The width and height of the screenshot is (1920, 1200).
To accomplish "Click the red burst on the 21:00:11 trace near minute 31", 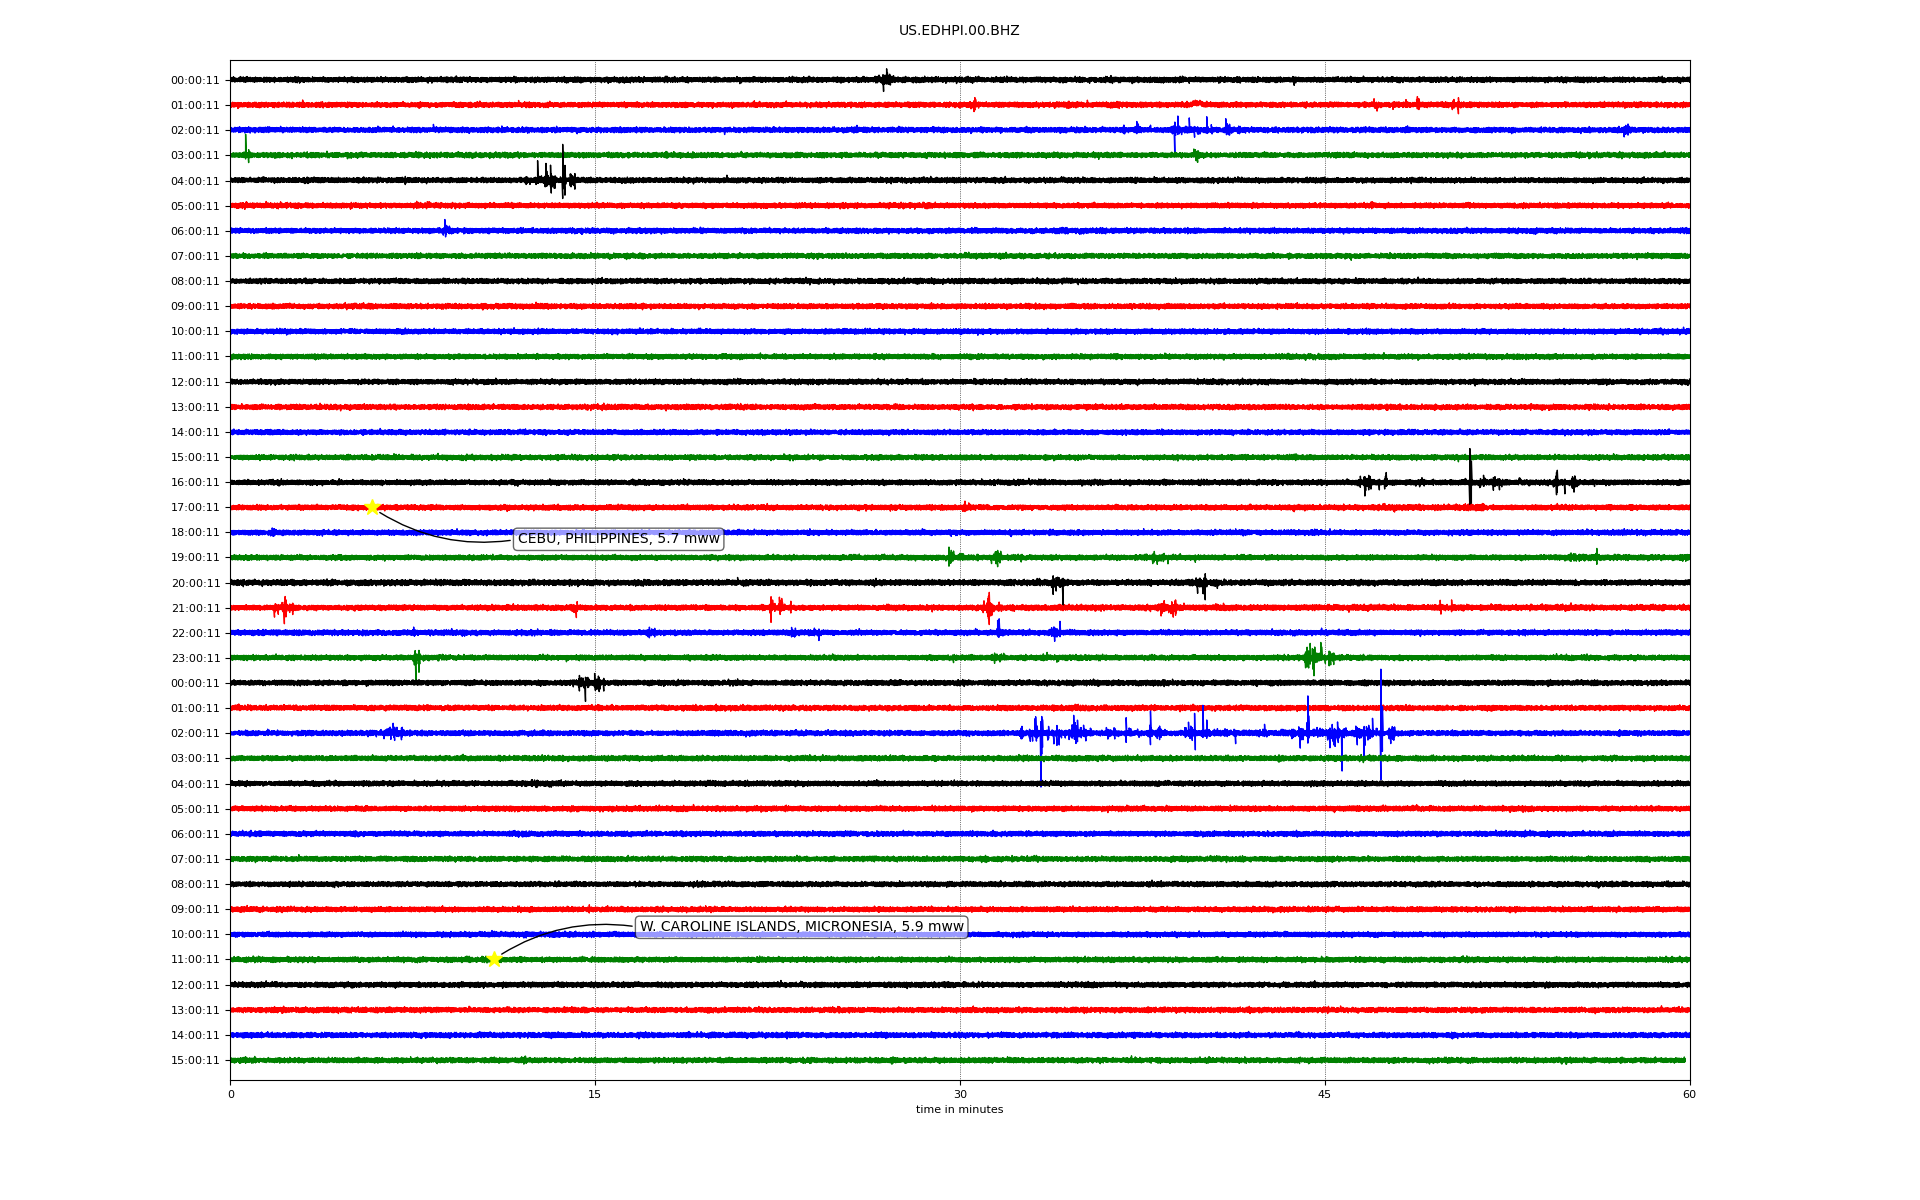I will point(988,607).
